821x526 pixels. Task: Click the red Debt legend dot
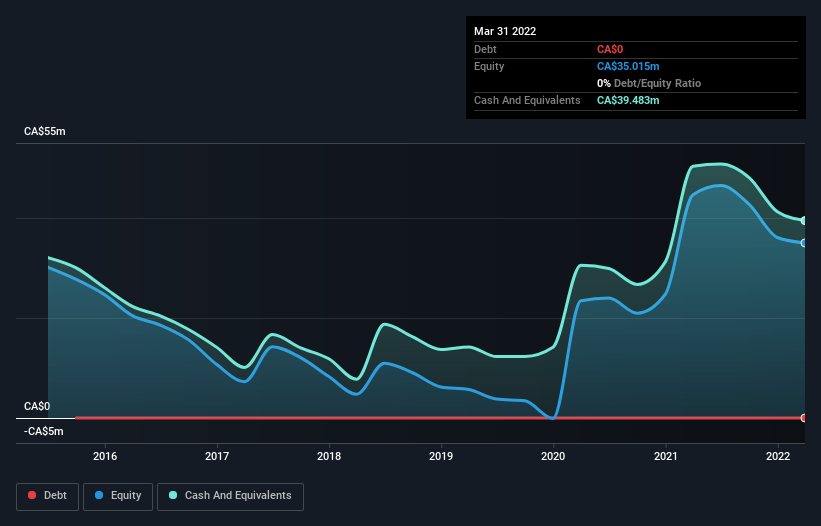tap(32, 495)
